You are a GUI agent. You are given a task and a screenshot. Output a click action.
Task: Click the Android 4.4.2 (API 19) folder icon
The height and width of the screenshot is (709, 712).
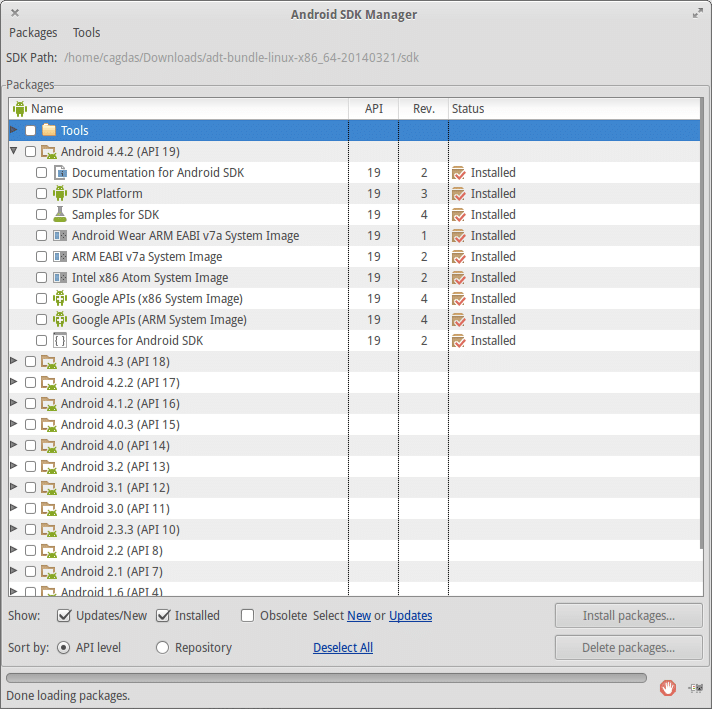point(49,152)
